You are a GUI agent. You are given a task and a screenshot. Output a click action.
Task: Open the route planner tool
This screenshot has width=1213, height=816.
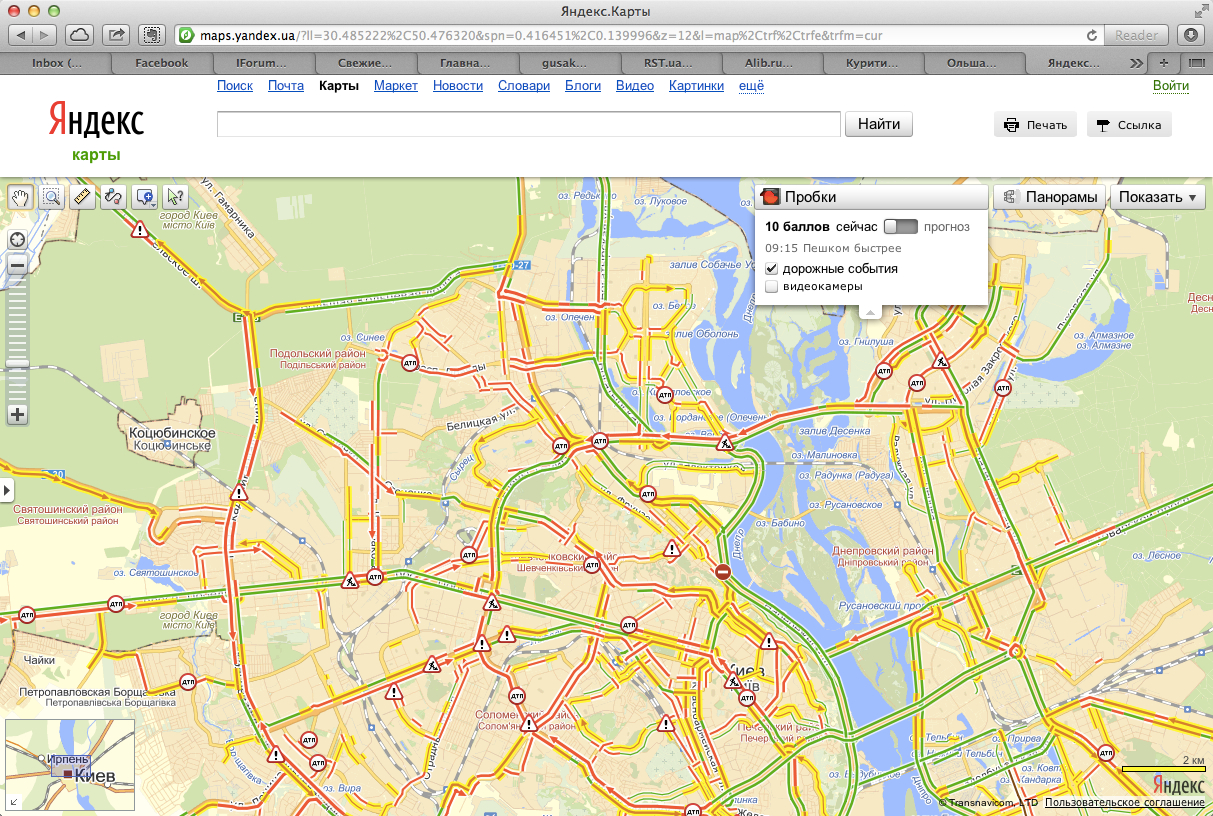(x=113, y=197)
